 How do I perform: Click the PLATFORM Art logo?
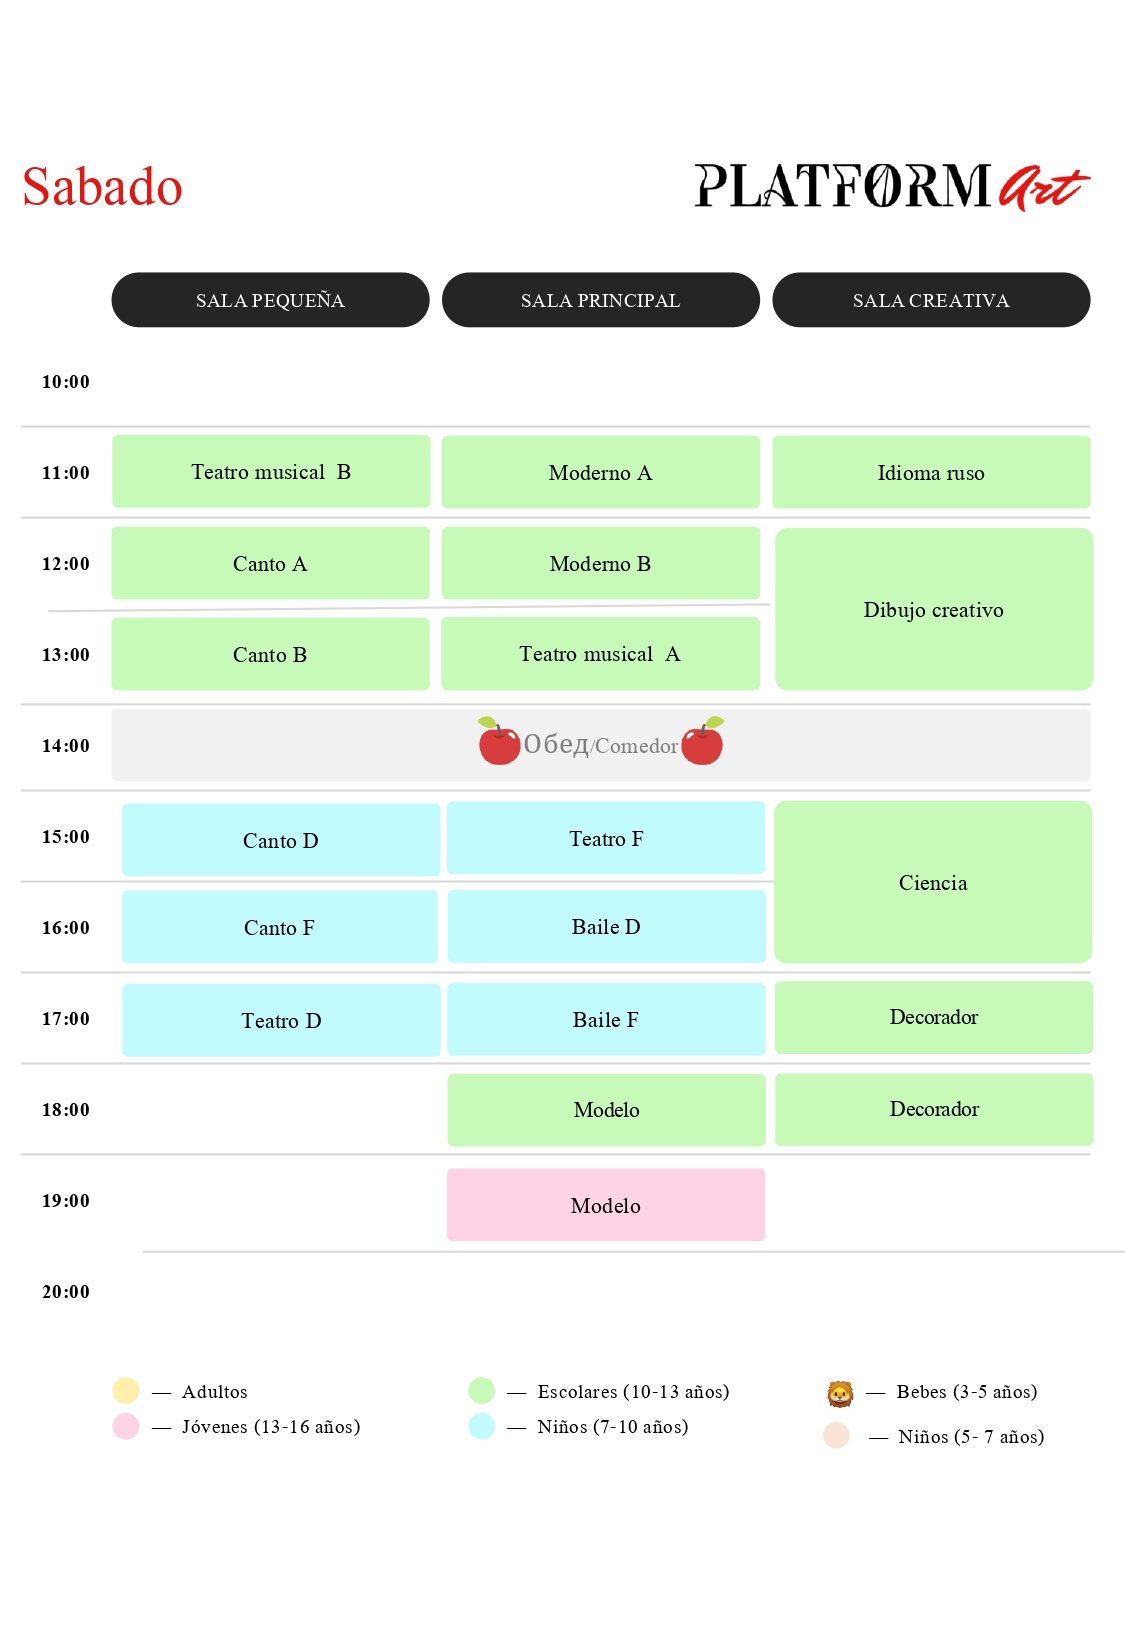[891, 187]
